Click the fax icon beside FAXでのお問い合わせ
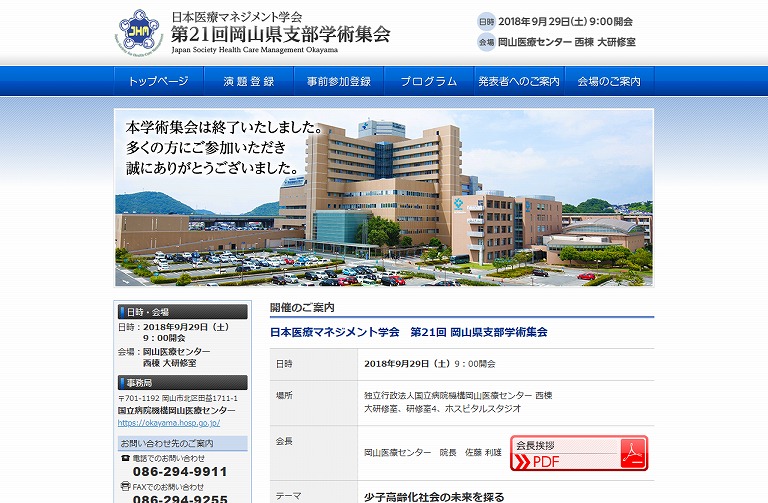Image resolution: width=768 pixels, height=503 pixels. coord(125,486)
